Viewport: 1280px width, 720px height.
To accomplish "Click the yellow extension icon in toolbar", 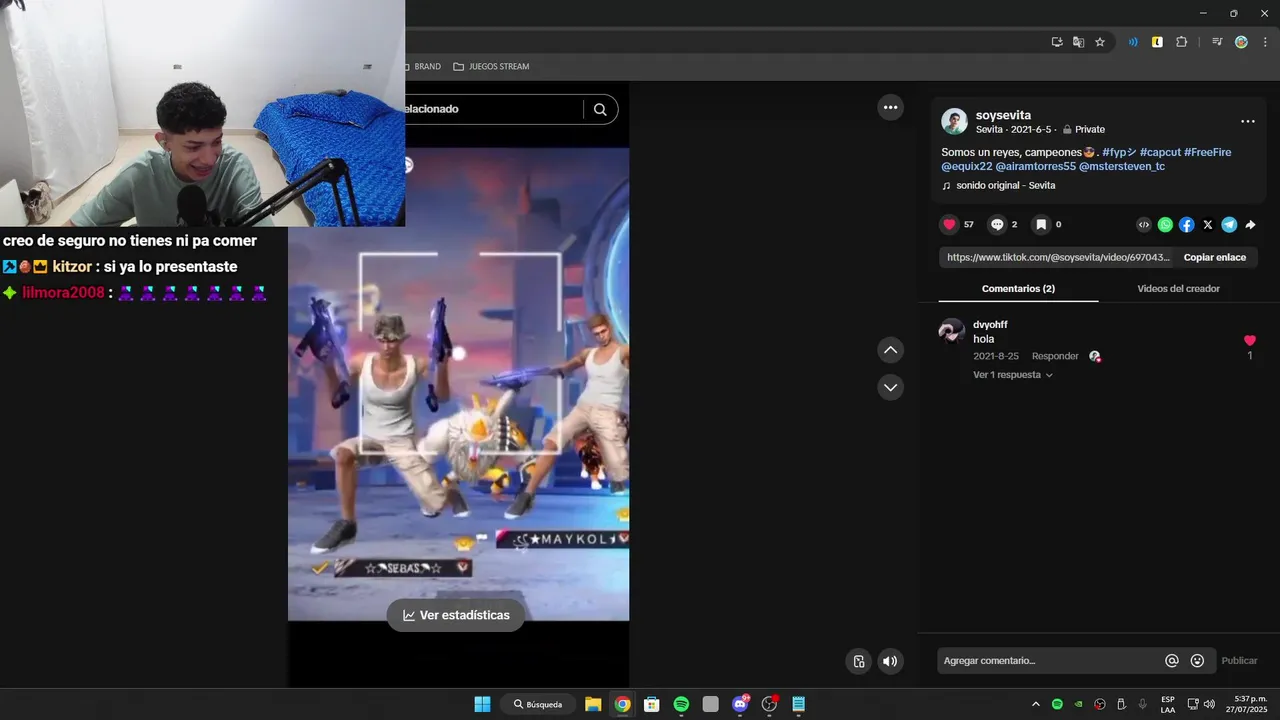I will pyautogui.click(x=1157, y=42).
